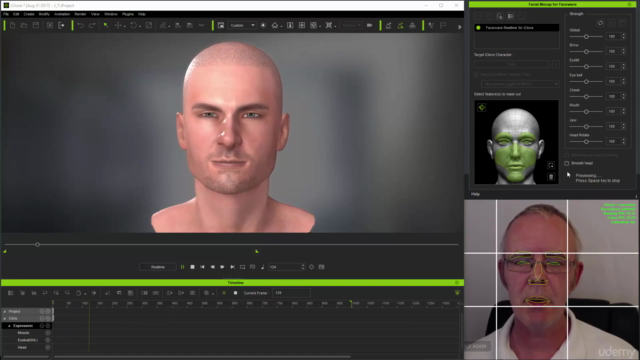Open a project file from main toolbar

(x=24, y=25)
